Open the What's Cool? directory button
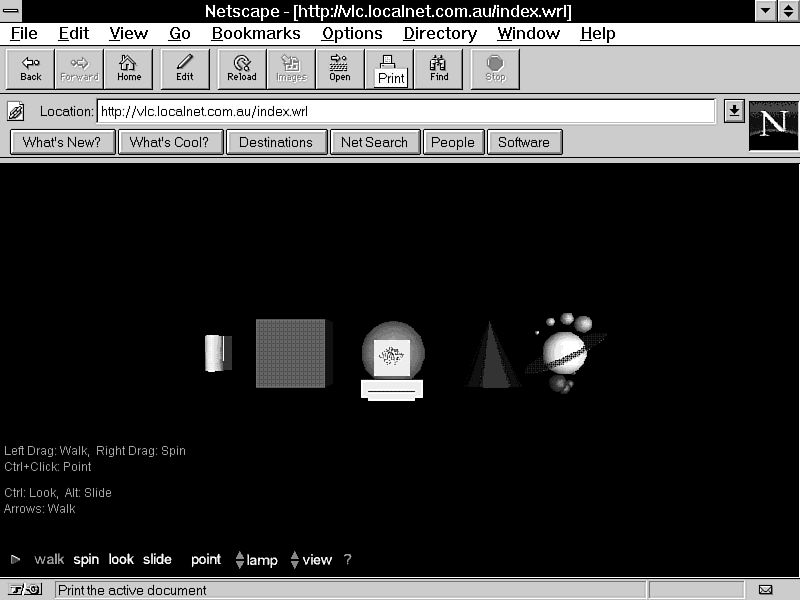The image size is (800, 600). pyautogui.click(x=169, y=142)
